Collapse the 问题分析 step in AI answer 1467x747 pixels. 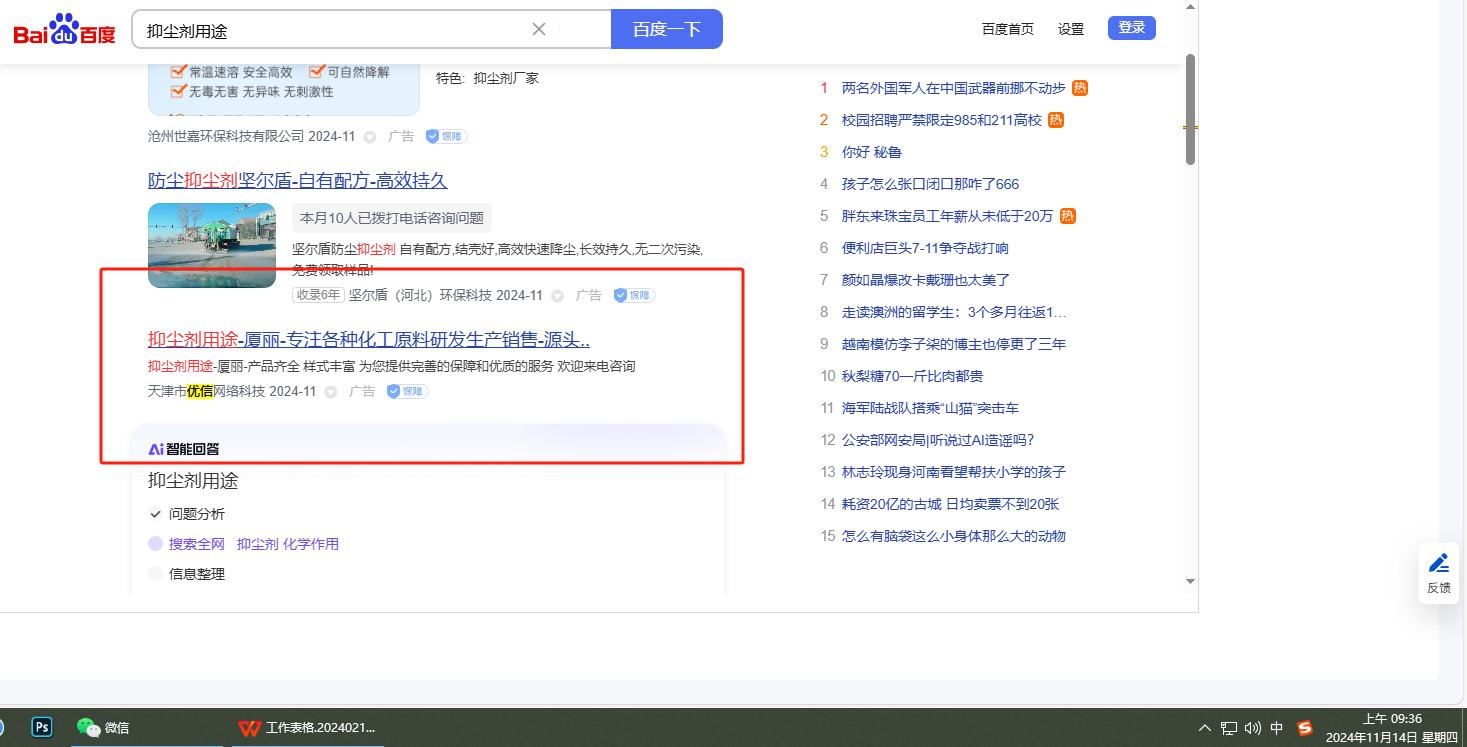[156, 514]
